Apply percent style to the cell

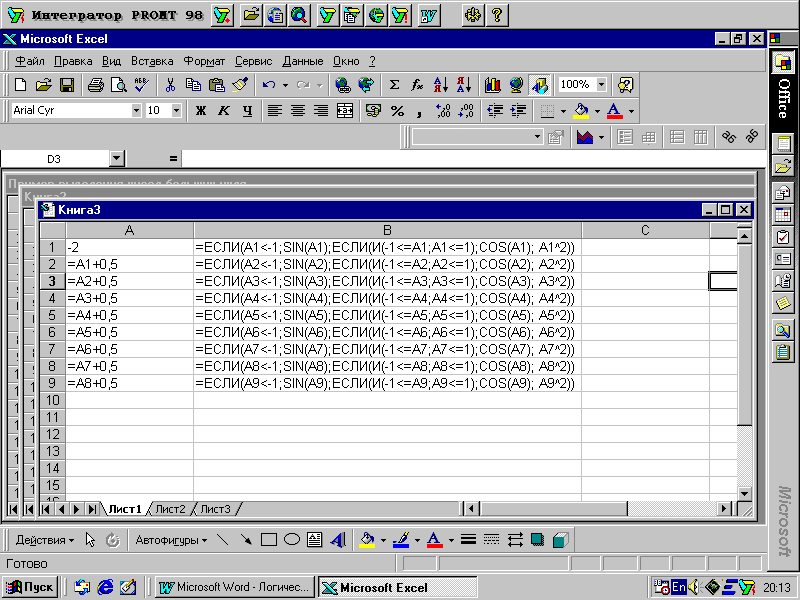pos(397,110)
